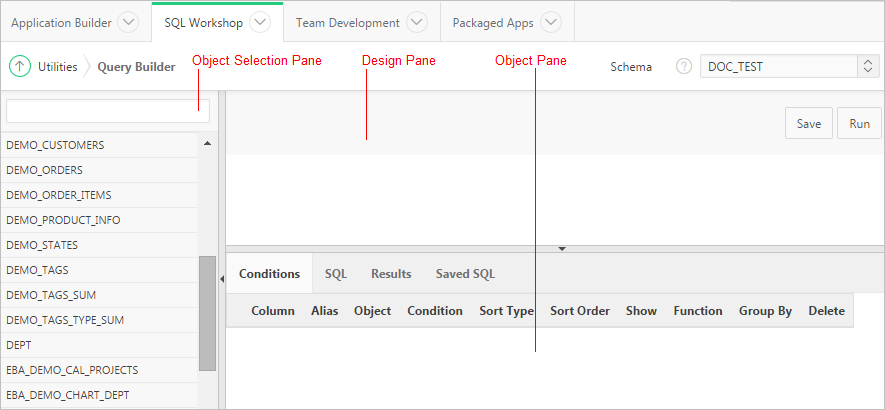This screenshot has height=410, width=885.
Task: Click the Schema help question mark icon
Action: [684, 67]
